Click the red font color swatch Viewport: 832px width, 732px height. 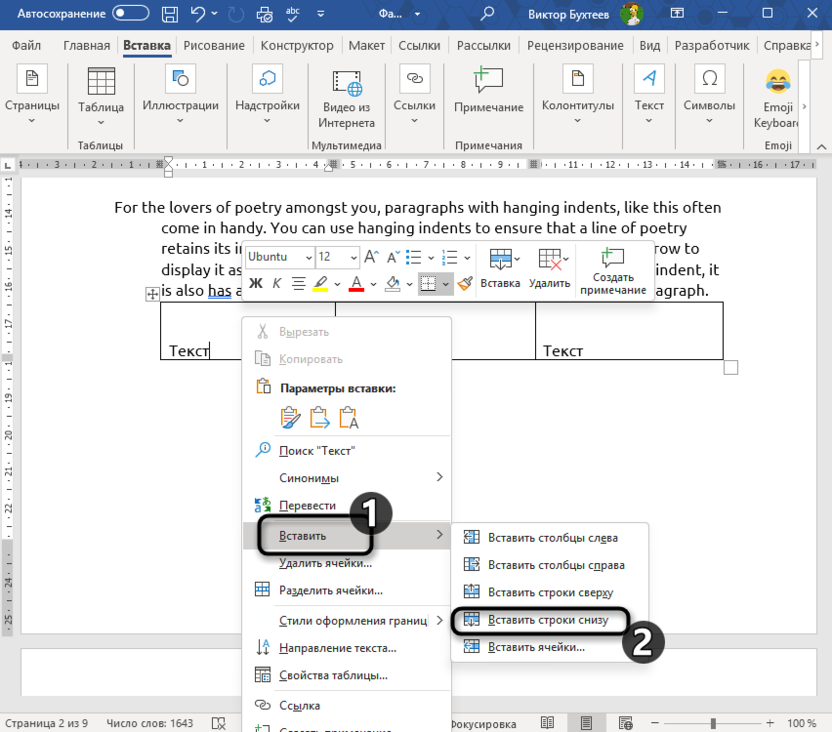(356, 284)
